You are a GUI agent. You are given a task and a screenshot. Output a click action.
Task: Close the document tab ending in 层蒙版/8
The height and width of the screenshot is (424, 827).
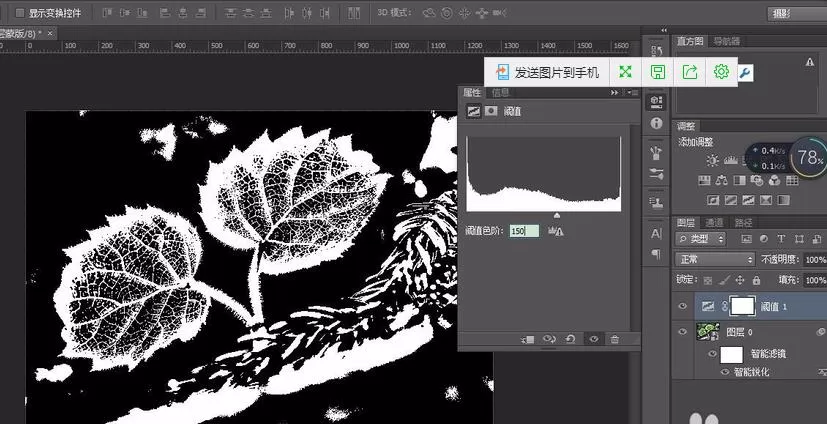50,33
